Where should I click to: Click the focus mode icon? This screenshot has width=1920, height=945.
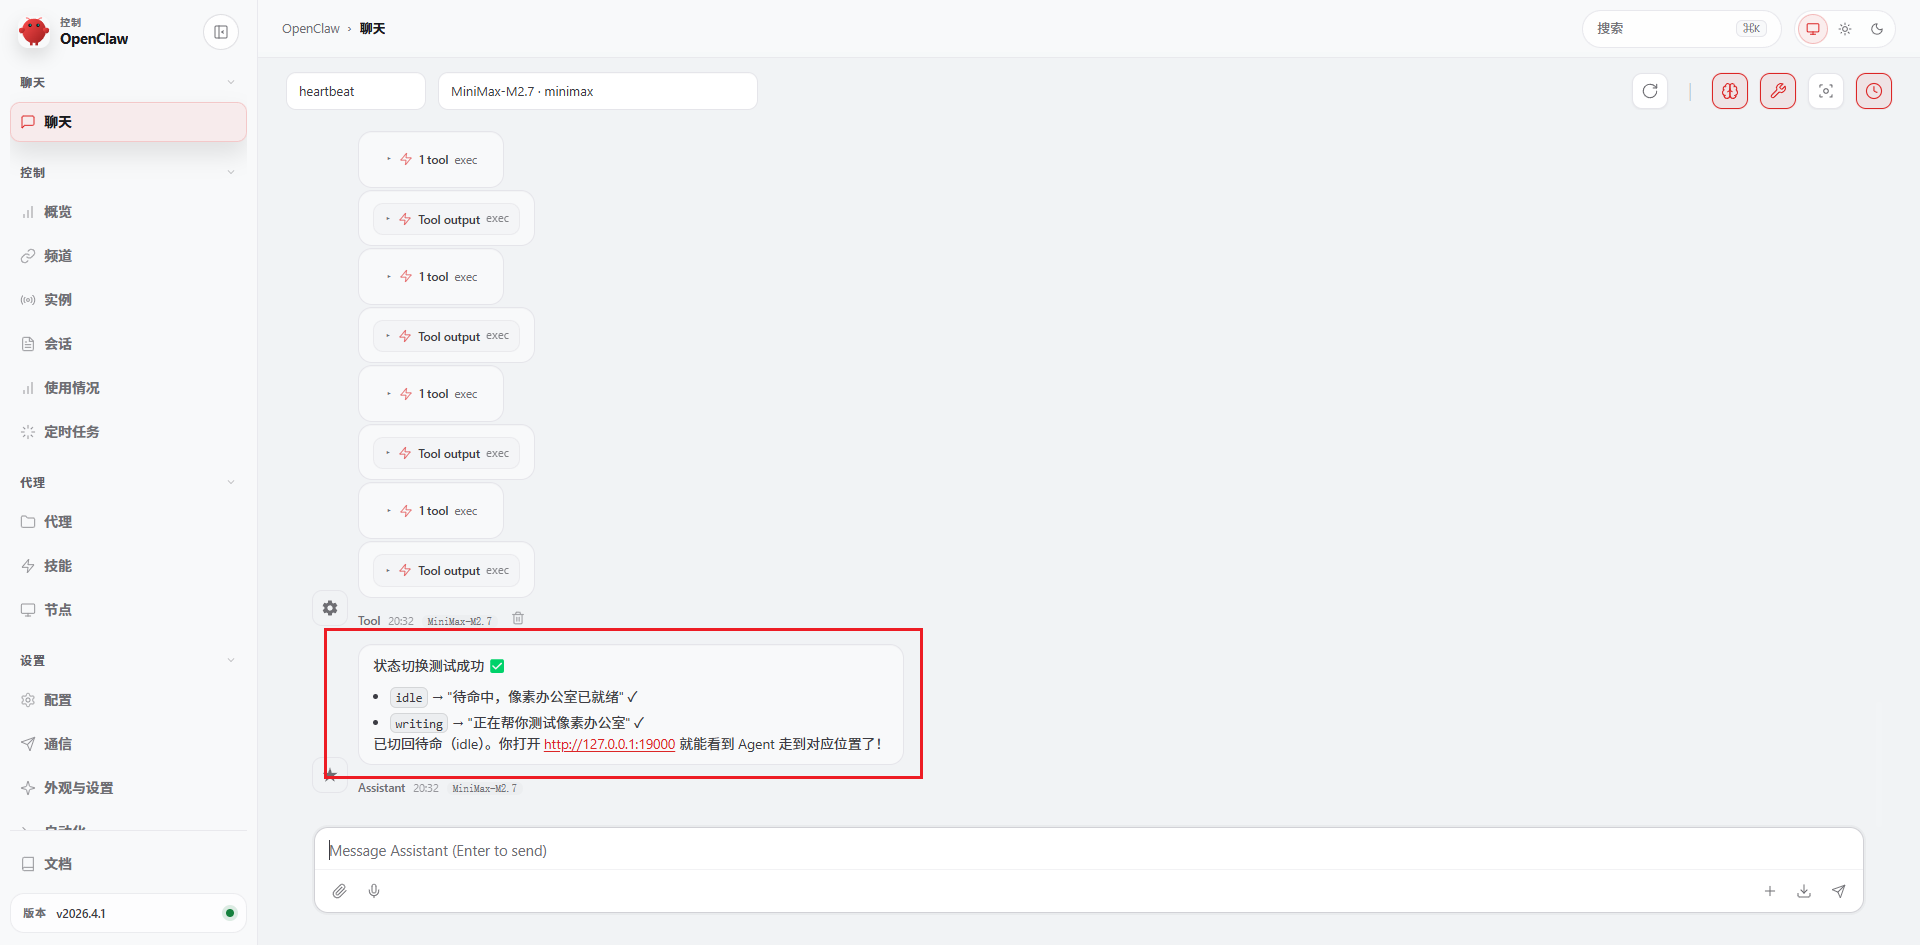1825,91
